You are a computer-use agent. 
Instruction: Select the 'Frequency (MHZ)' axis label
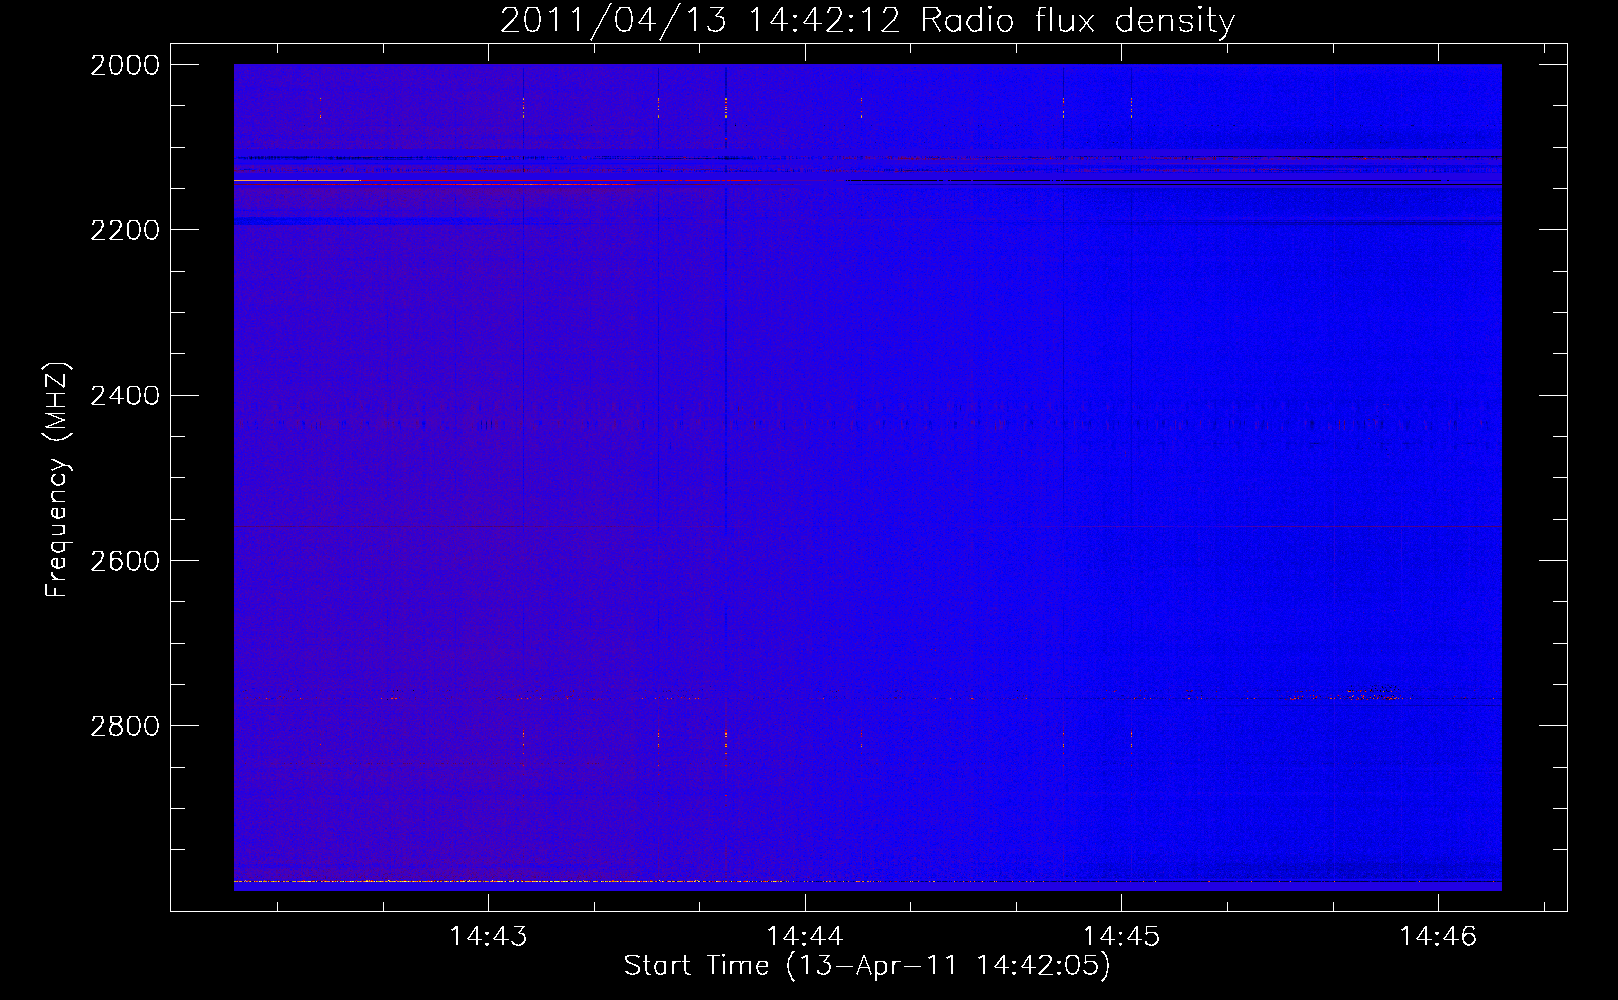click(57, 480)
